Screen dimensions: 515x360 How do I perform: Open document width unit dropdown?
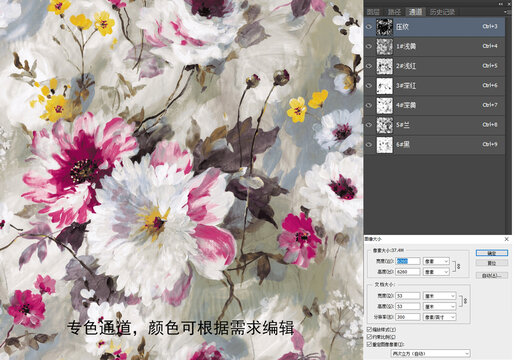[439, 296]
